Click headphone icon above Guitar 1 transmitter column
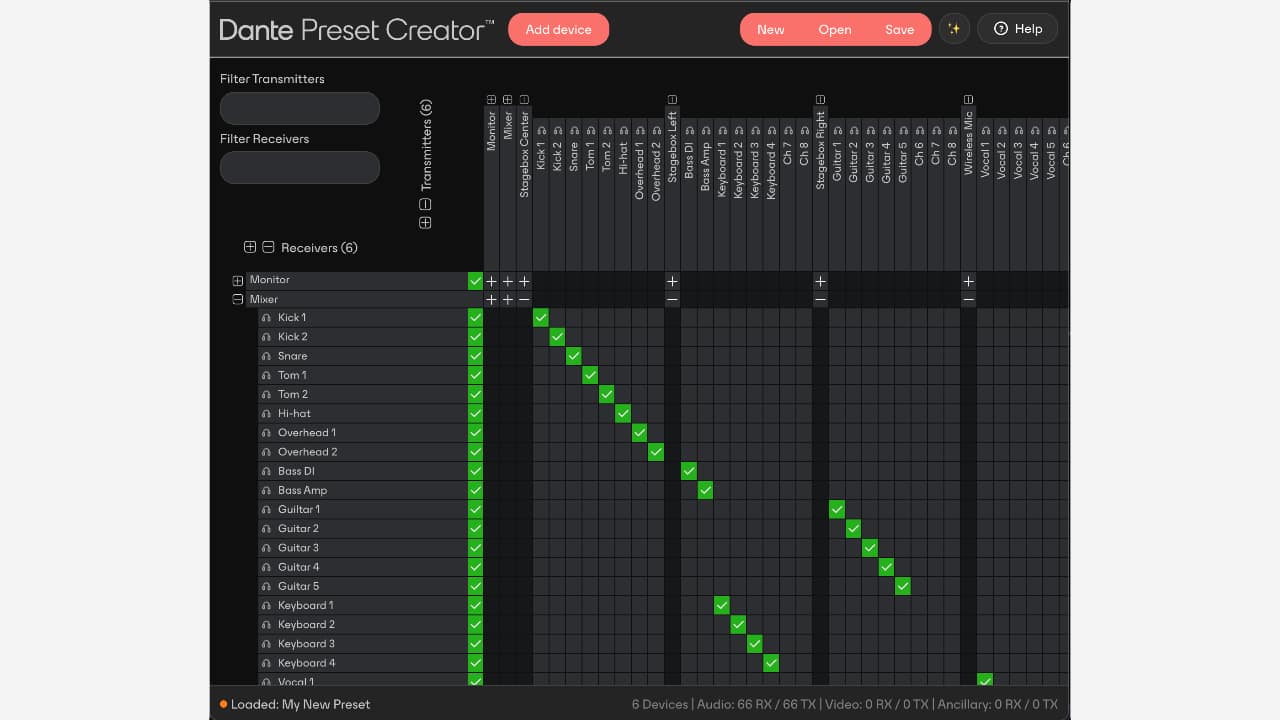This screenshot has width=1280, height=720. tap(837, 131)
